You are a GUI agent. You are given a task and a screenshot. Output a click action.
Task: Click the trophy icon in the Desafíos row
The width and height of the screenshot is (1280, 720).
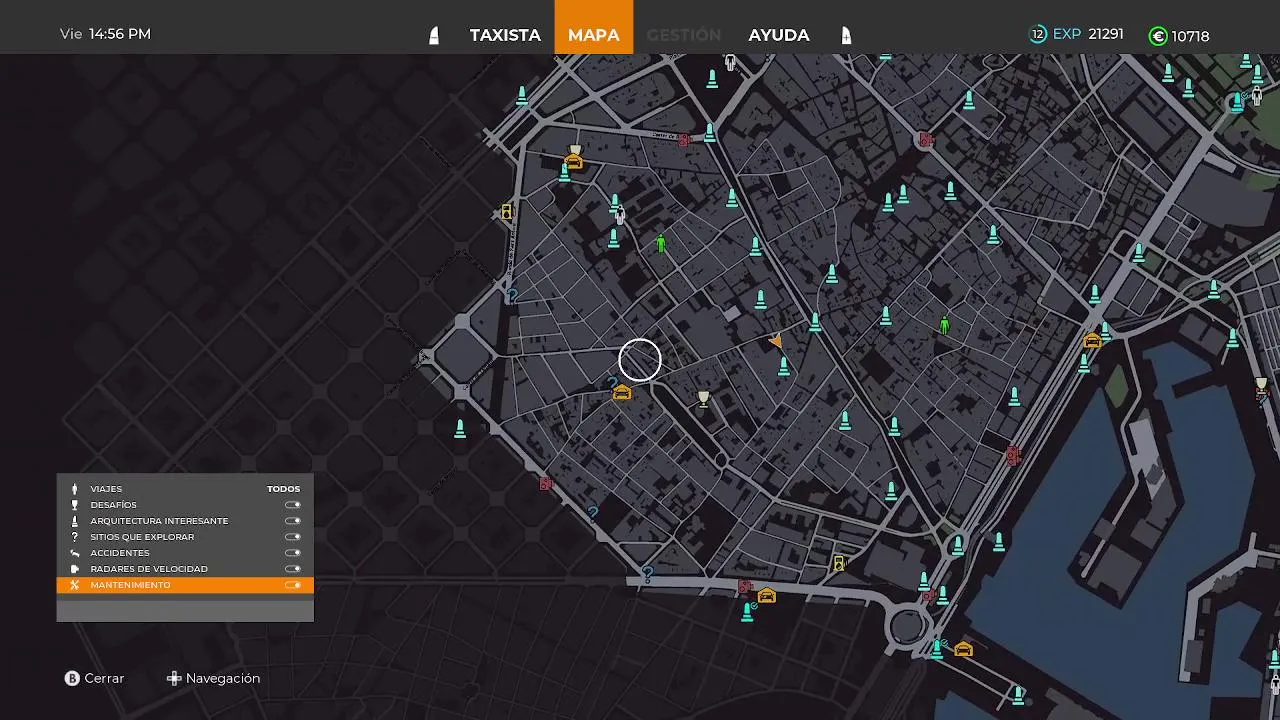pyautogui.click(x=74, y=505)
